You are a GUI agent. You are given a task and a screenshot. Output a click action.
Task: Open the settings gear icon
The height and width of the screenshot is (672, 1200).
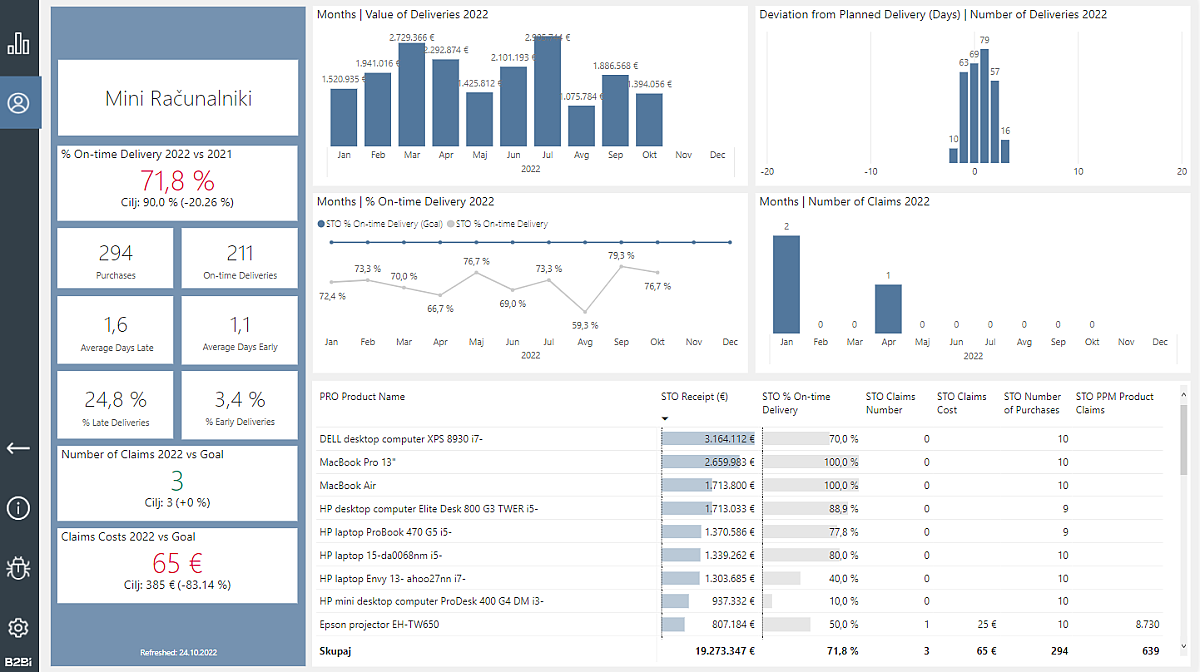(20, 628)
